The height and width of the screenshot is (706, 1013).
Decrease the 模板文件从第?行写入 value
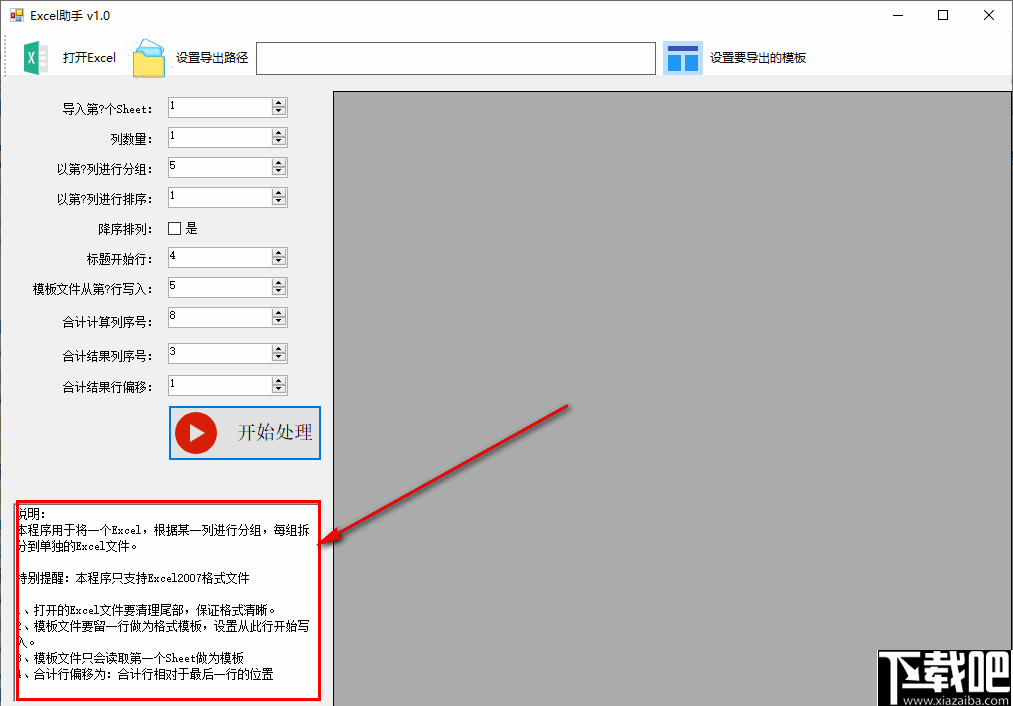pyautogui.click(x=279, y=291)
